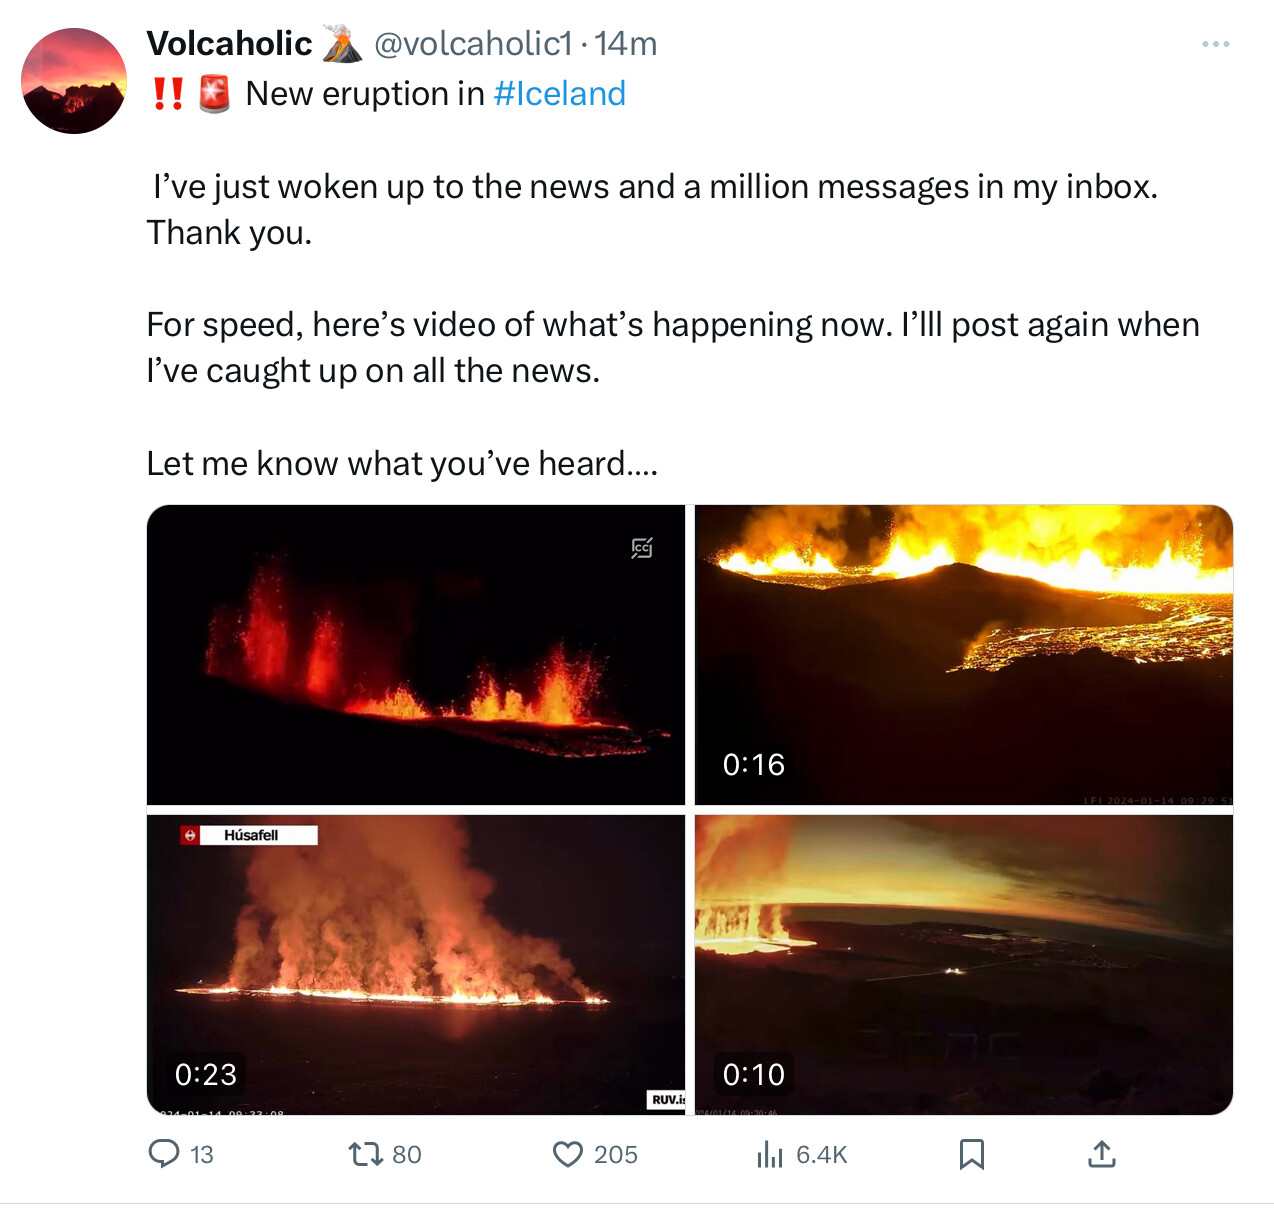This screenshot has width=1274, height=1210.
Task: Like the tweet with heart icon
Action: [568, 1155]
